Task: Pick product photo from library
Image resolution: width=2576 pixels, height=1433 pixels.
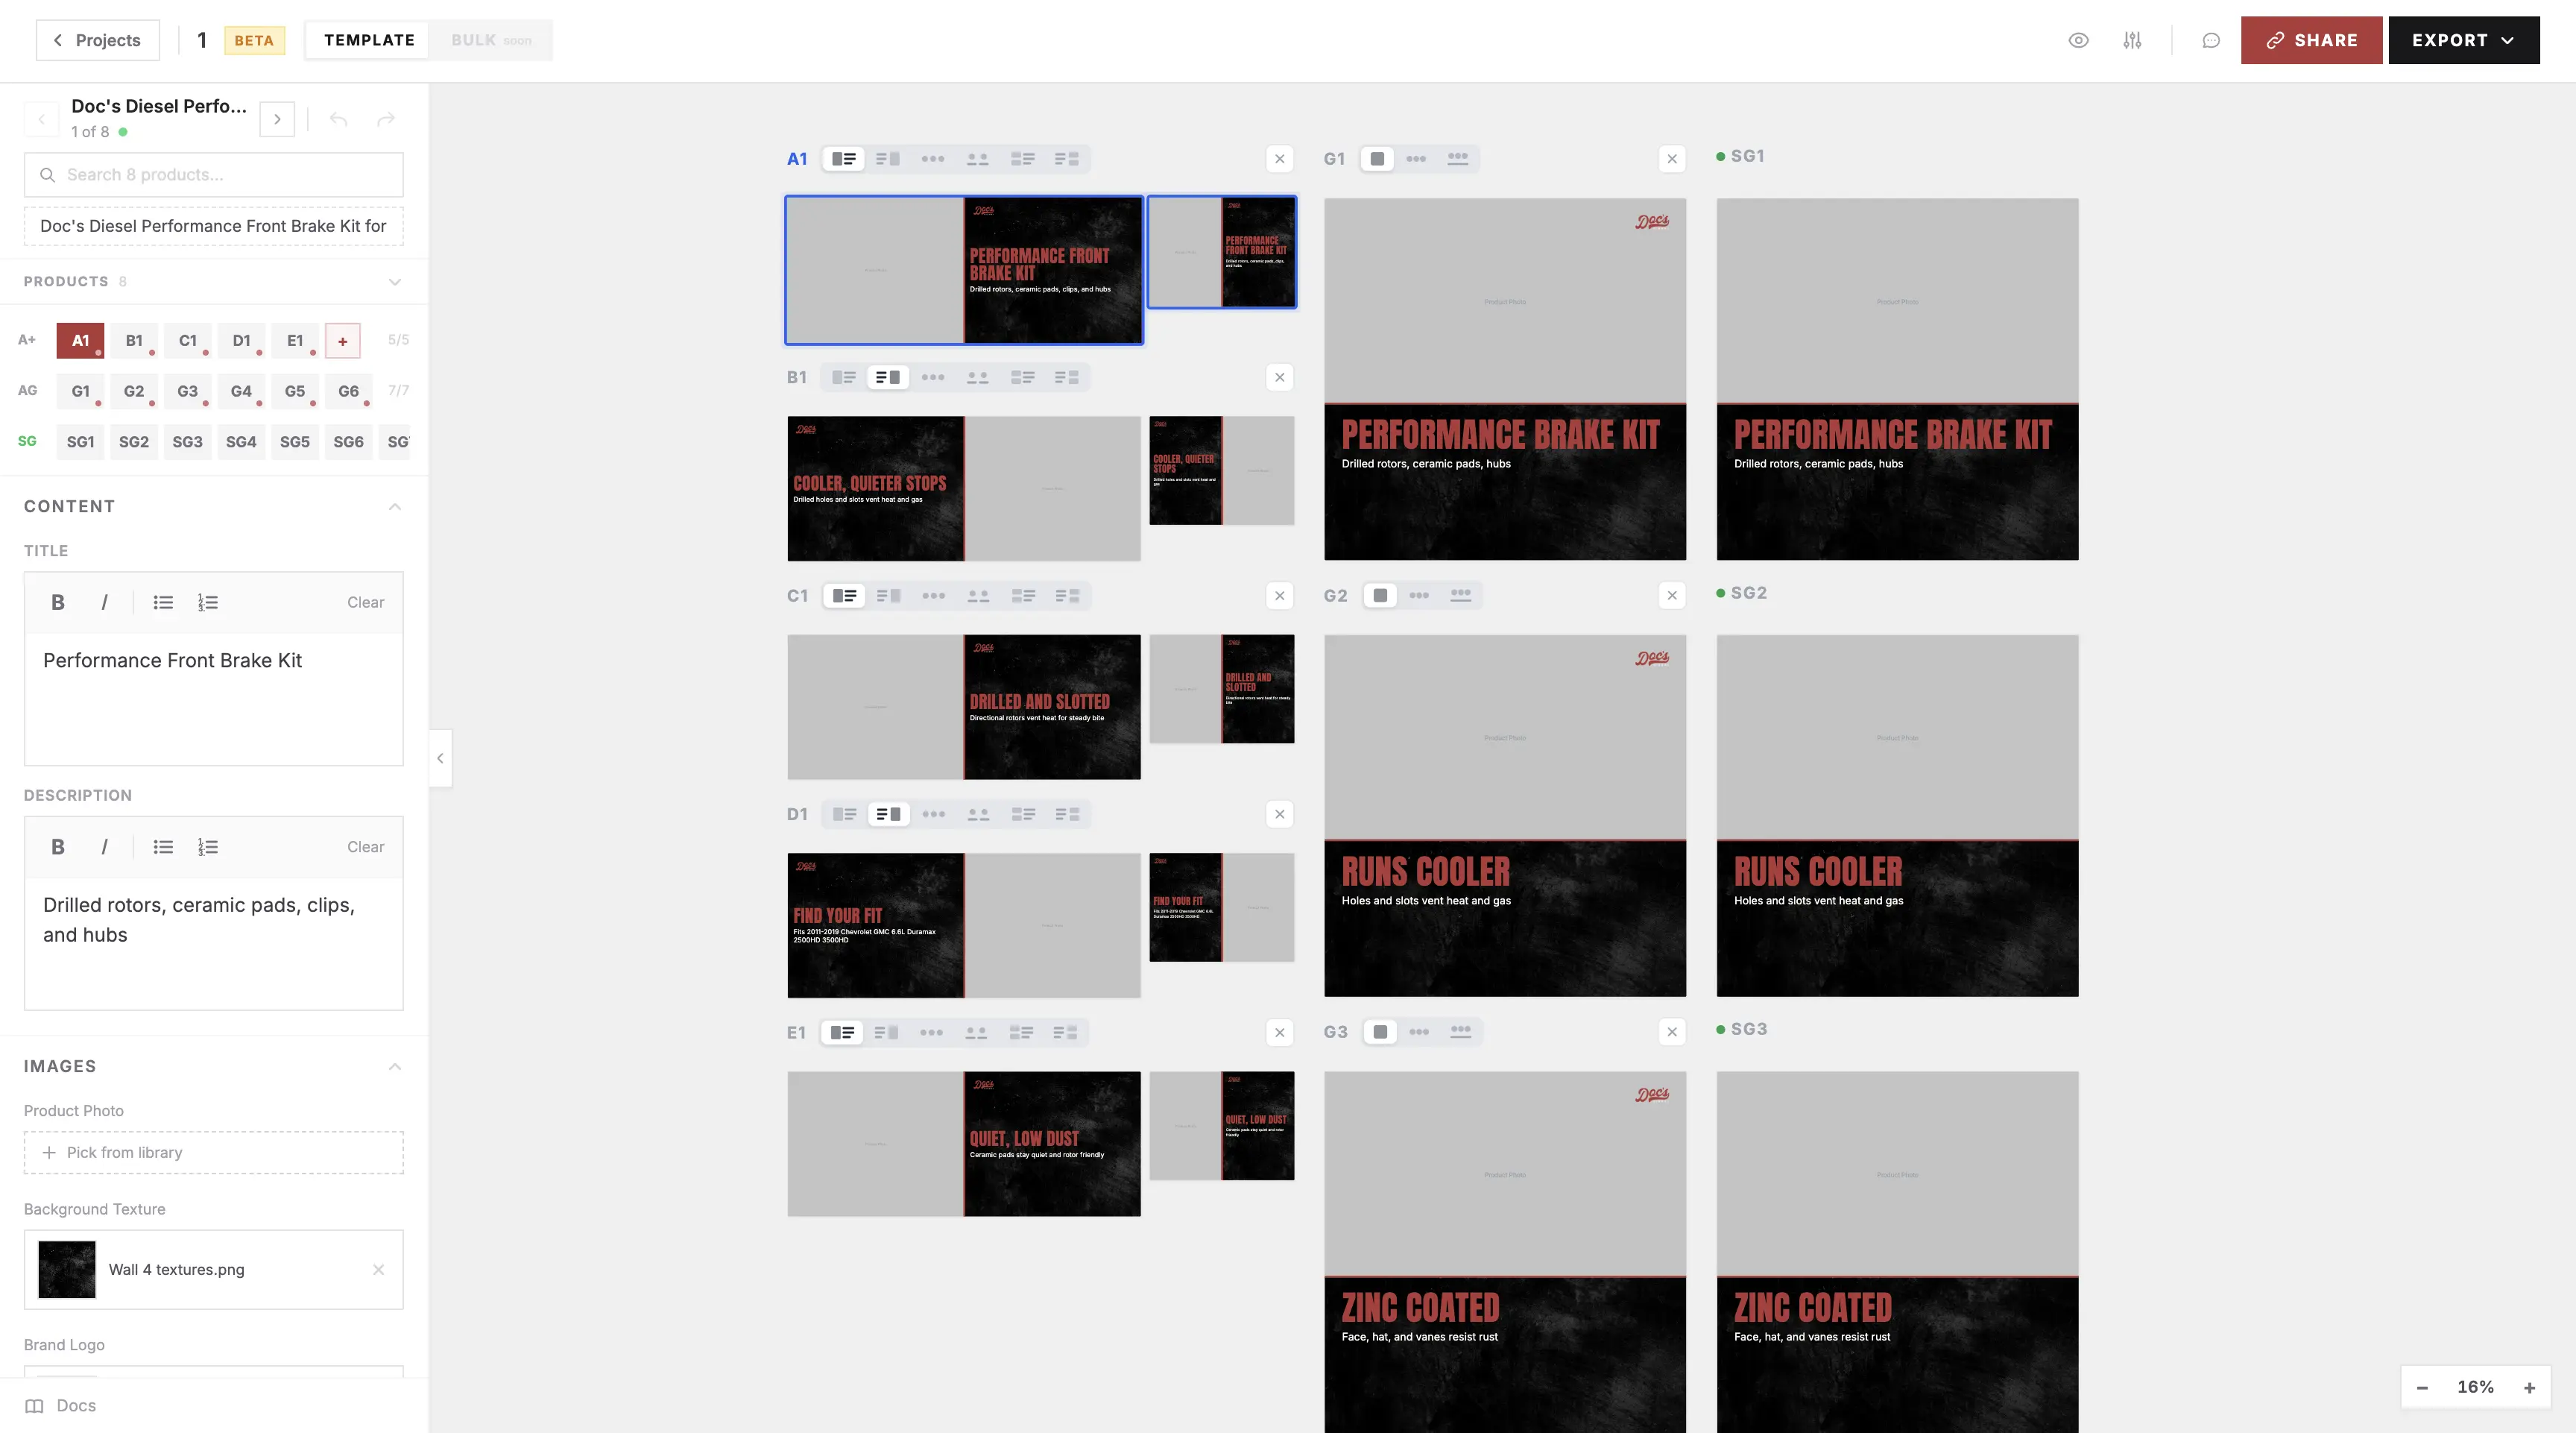Action: 214,1152
